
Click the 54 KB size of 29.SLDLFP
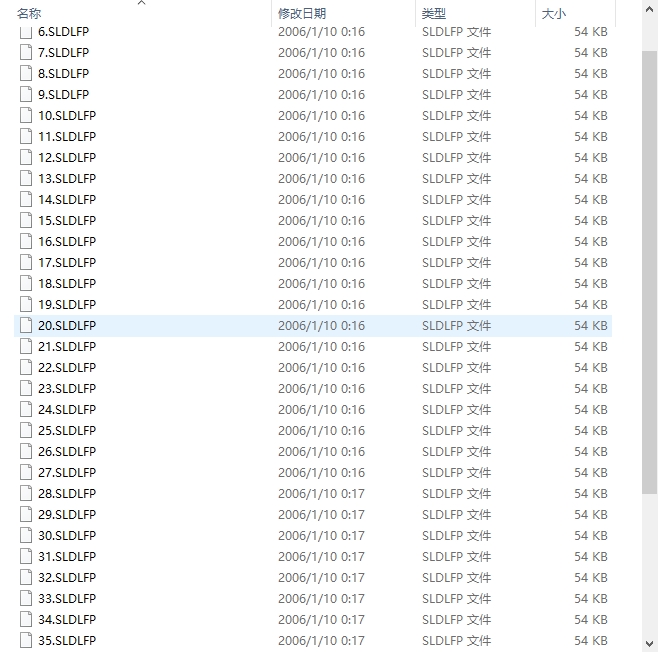[x=591, y=514]
